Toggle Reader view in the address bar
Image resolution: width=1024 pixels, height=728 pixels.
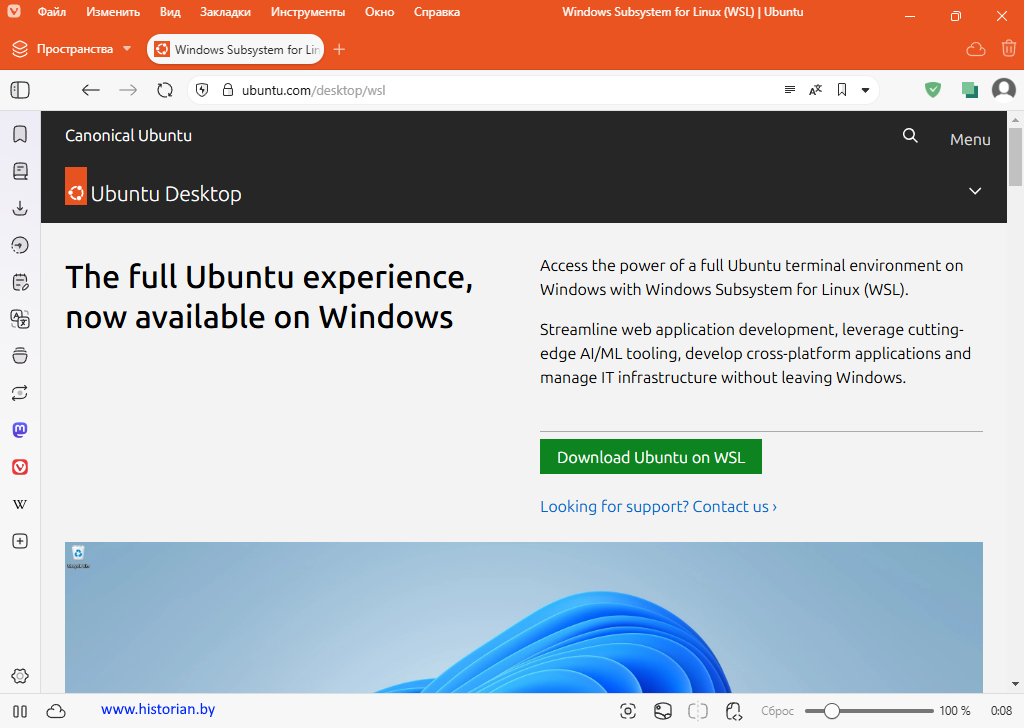click(790, 90)
